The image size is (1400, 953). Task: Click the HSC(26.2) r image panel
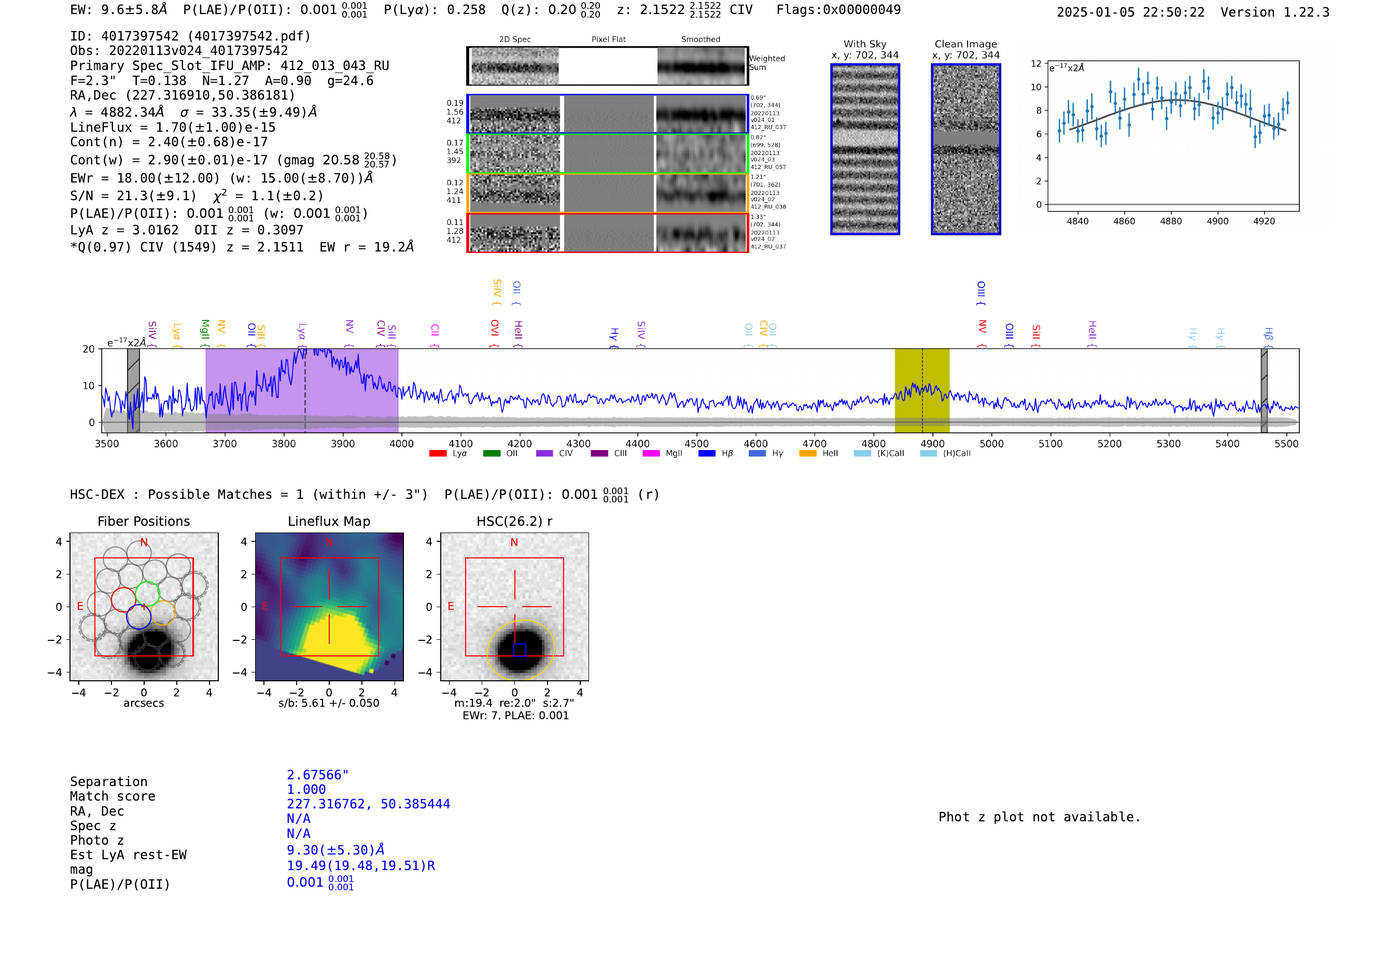point(514,607)
